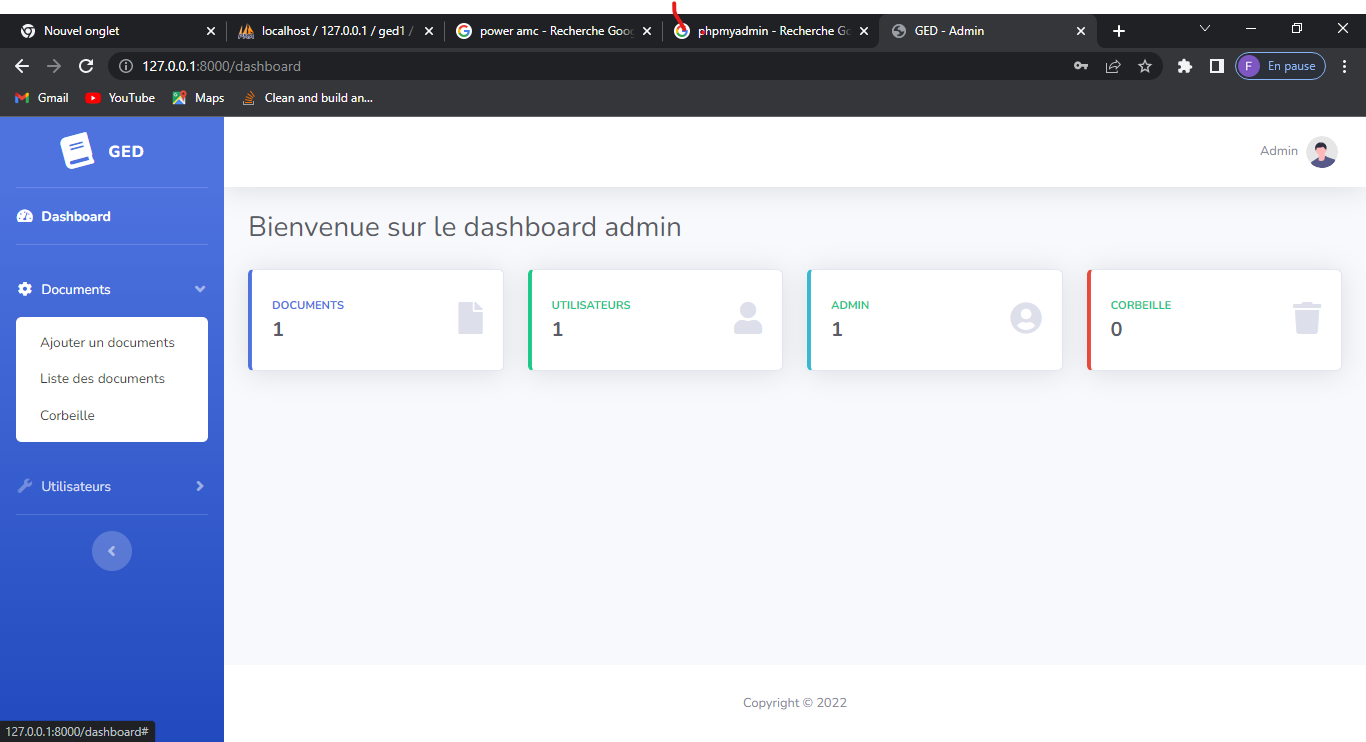Viewport: 1366px width, 742px height.
Task: Click the Corbeille card trash icon
Action: click(x=1307, y=318)
